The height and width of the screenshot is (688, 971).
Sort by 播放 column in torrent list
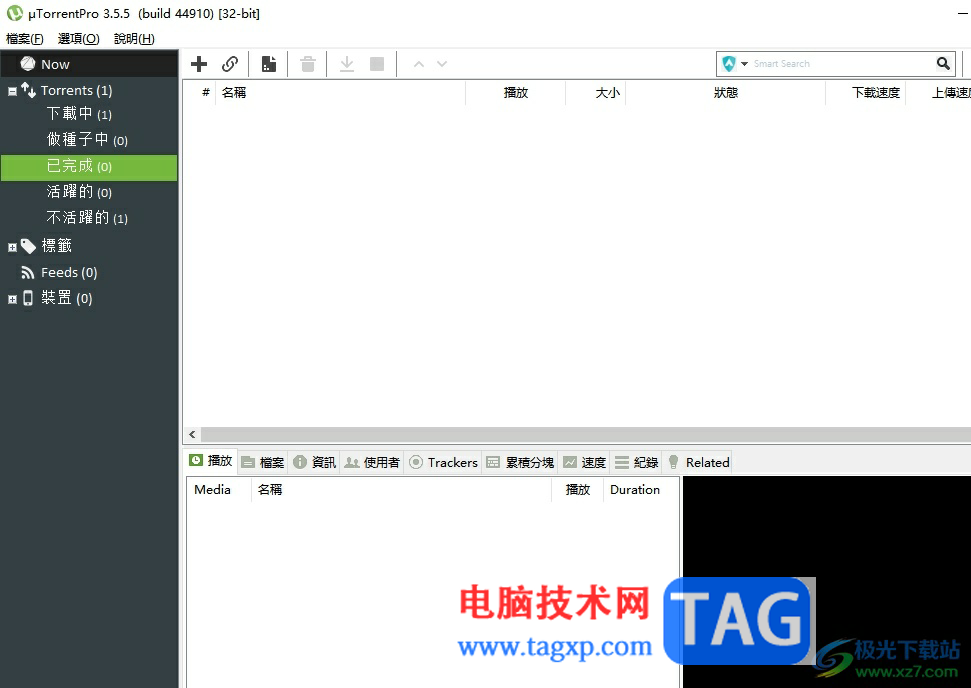point(516,92)
